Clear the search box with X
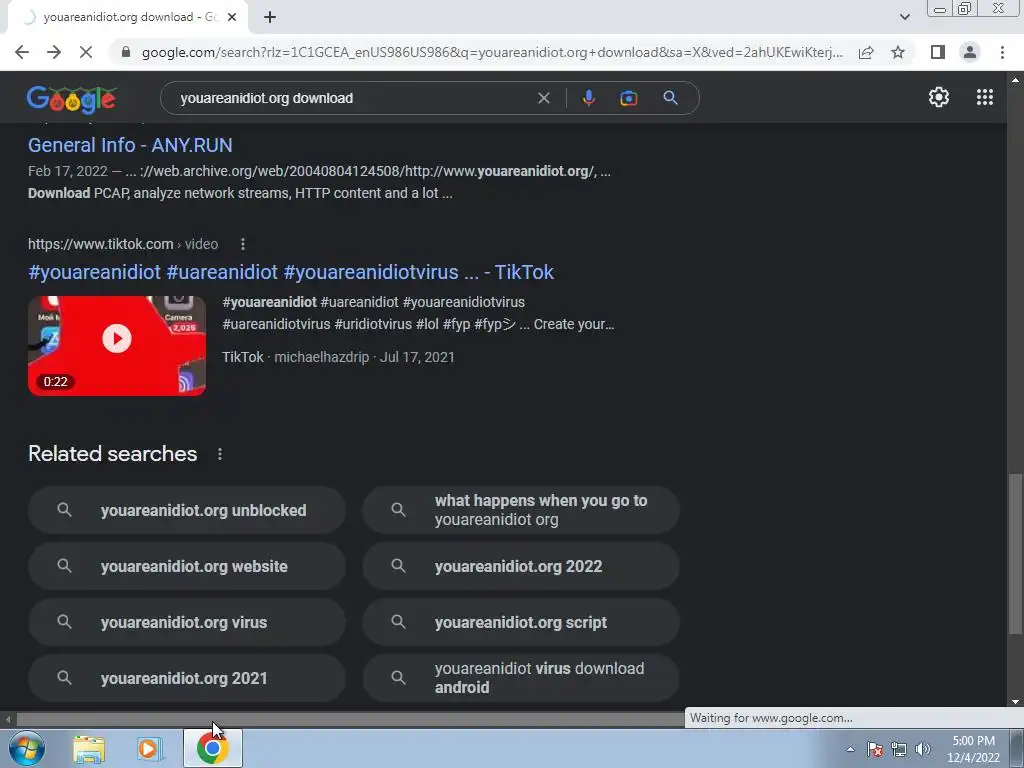Image resolution: width=1024 pixels, height=768 pixels. click(x=543, y=98)
